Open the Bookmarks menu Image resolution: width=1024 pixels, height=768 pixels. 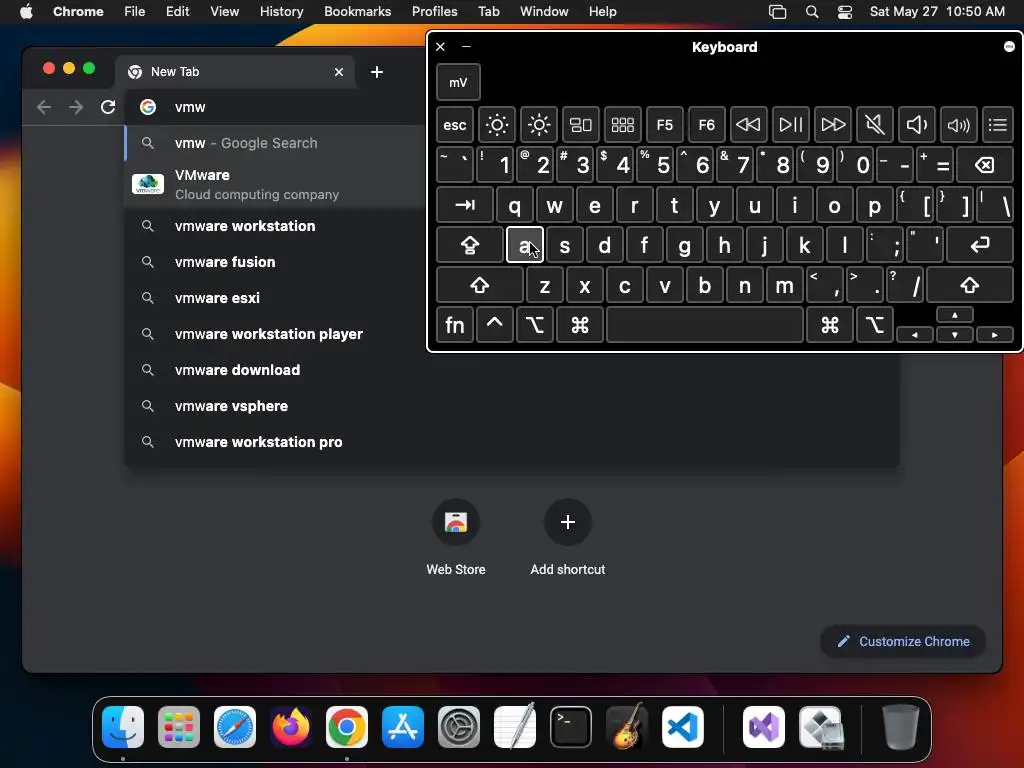pyautogui.click(x=357, y=11)
